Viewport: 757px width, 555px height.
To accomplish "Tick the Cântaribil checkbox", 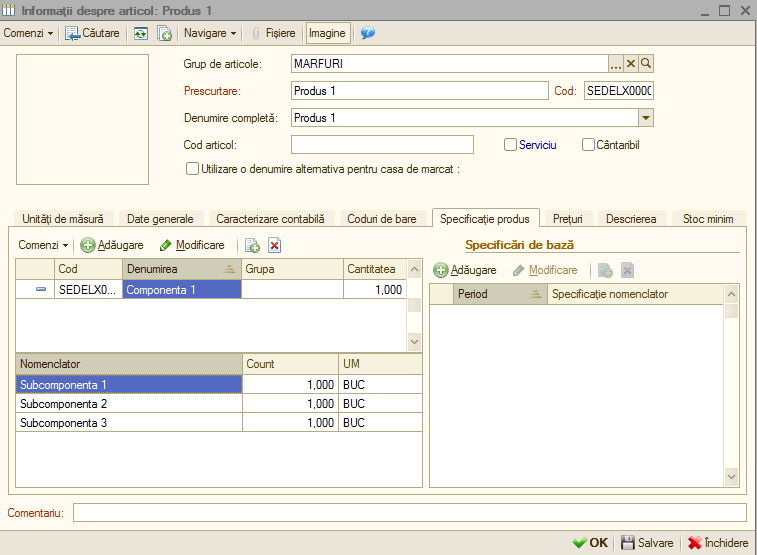I will 588,145.
